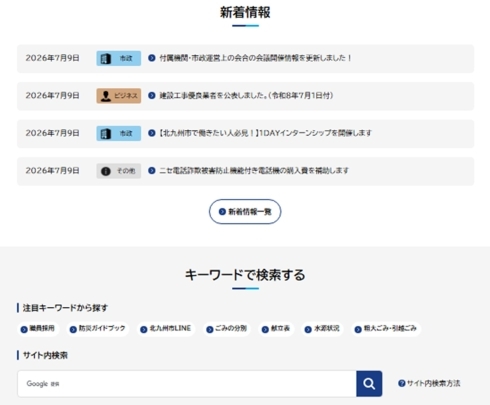Screen dimensions: 490x405
Task: Select the 北九州市LINE keyword chip
Action: coord(166,329)
